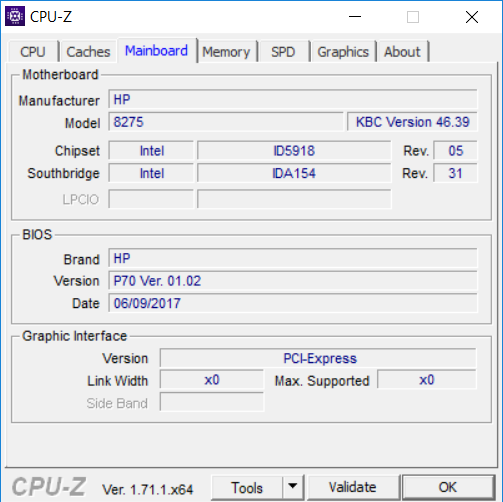Screen dimensions: 503x502
Task: Select the KBC Version 46.39 field
Action: click(412, 122)
